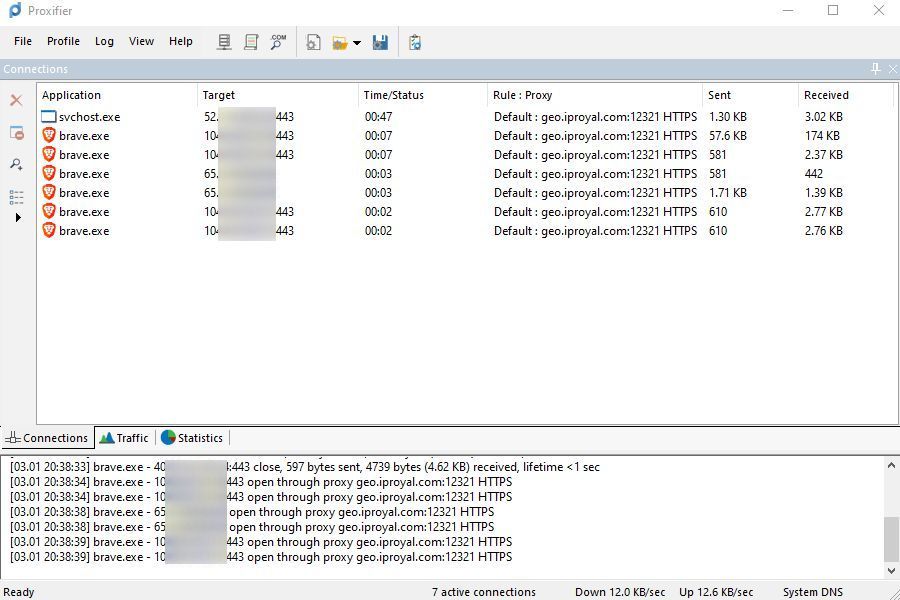Viewport: 900px width, 600px height.
Task: Open the Help menu
Action: pos(181,41)
